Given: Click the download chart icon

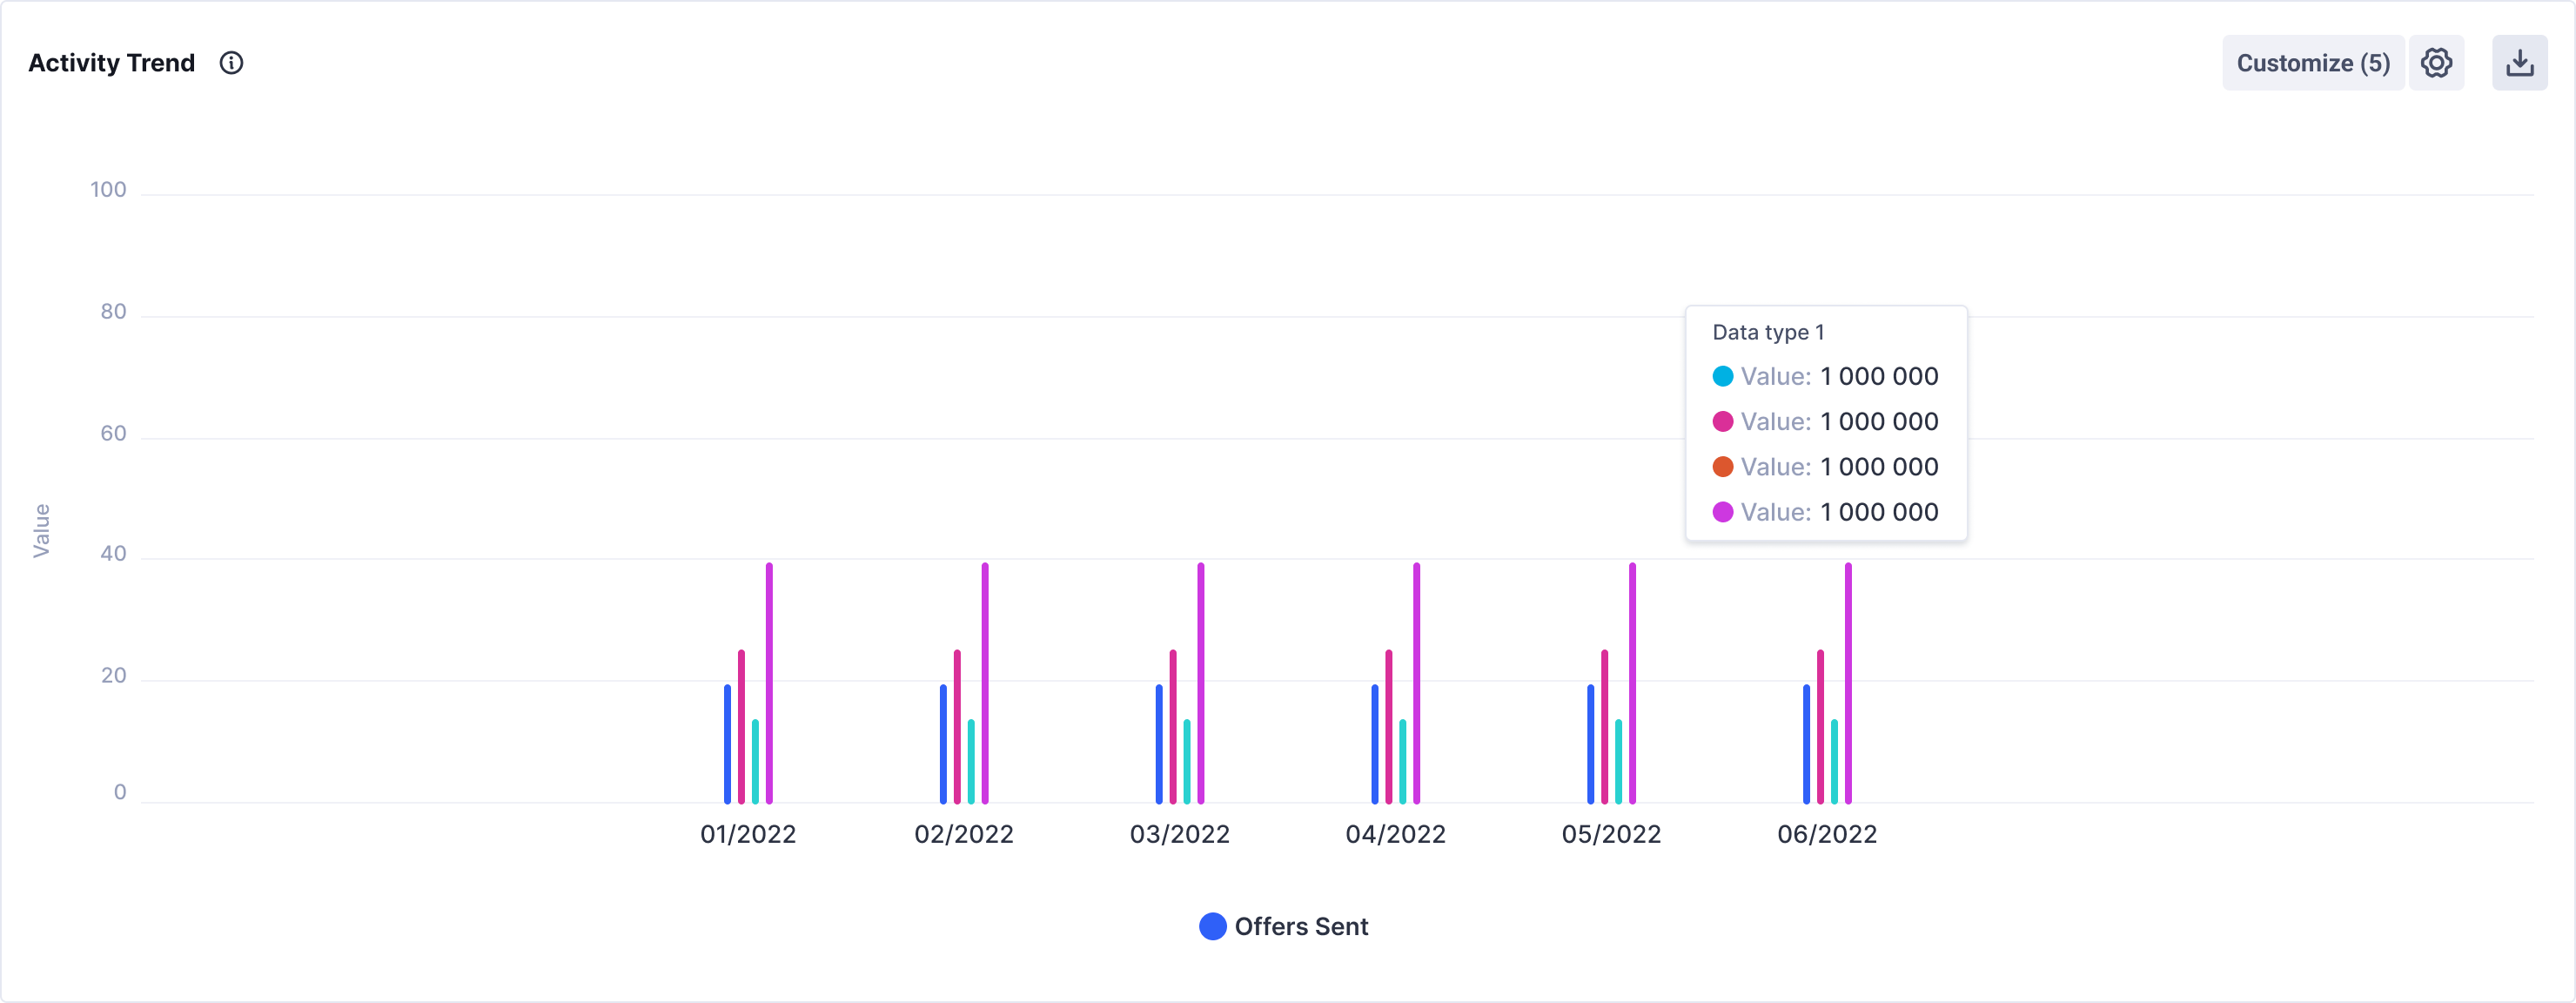Looking at the screenshot, I should click(x=2519, y=63).
